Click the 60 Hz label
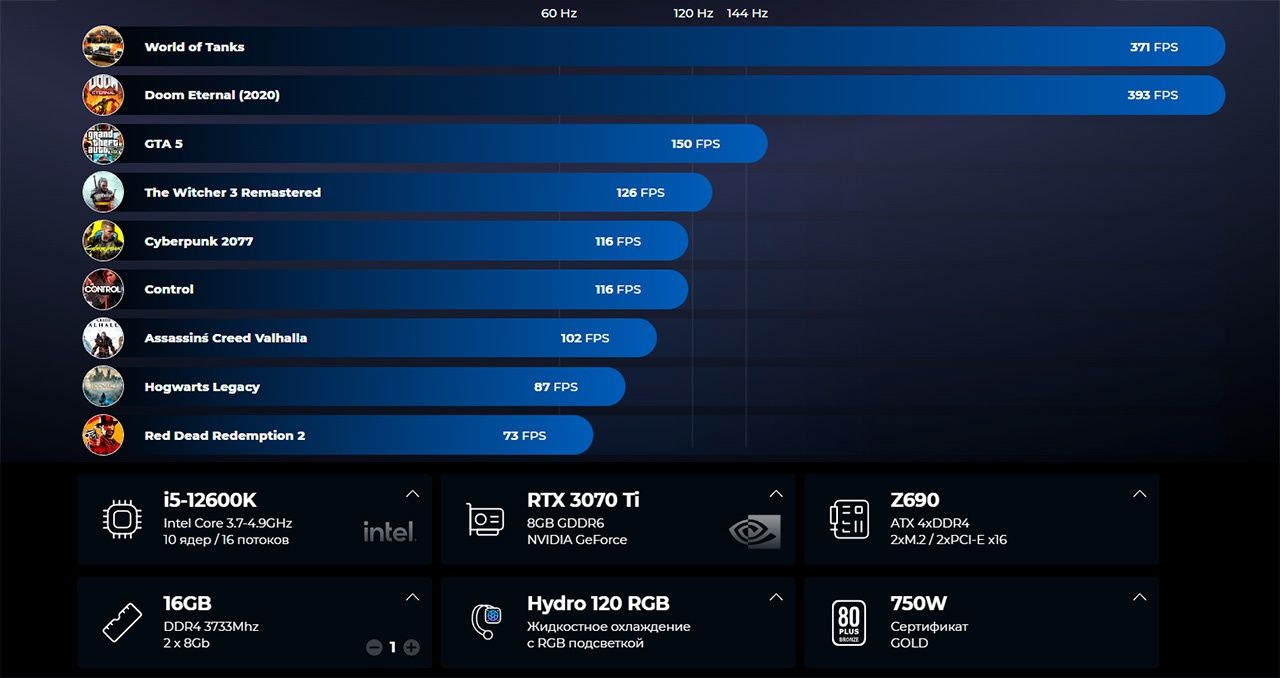This screenshot has height=678, width=1280. [x=559, y=13]
